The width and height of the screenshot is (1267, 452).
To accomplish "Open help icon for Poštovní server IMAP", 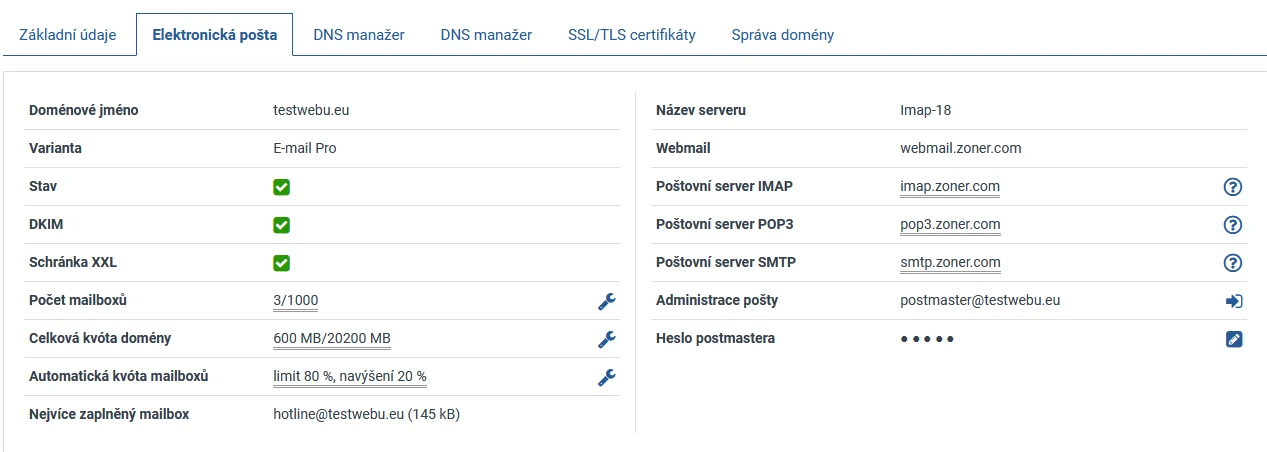I will coord(1233,187).
